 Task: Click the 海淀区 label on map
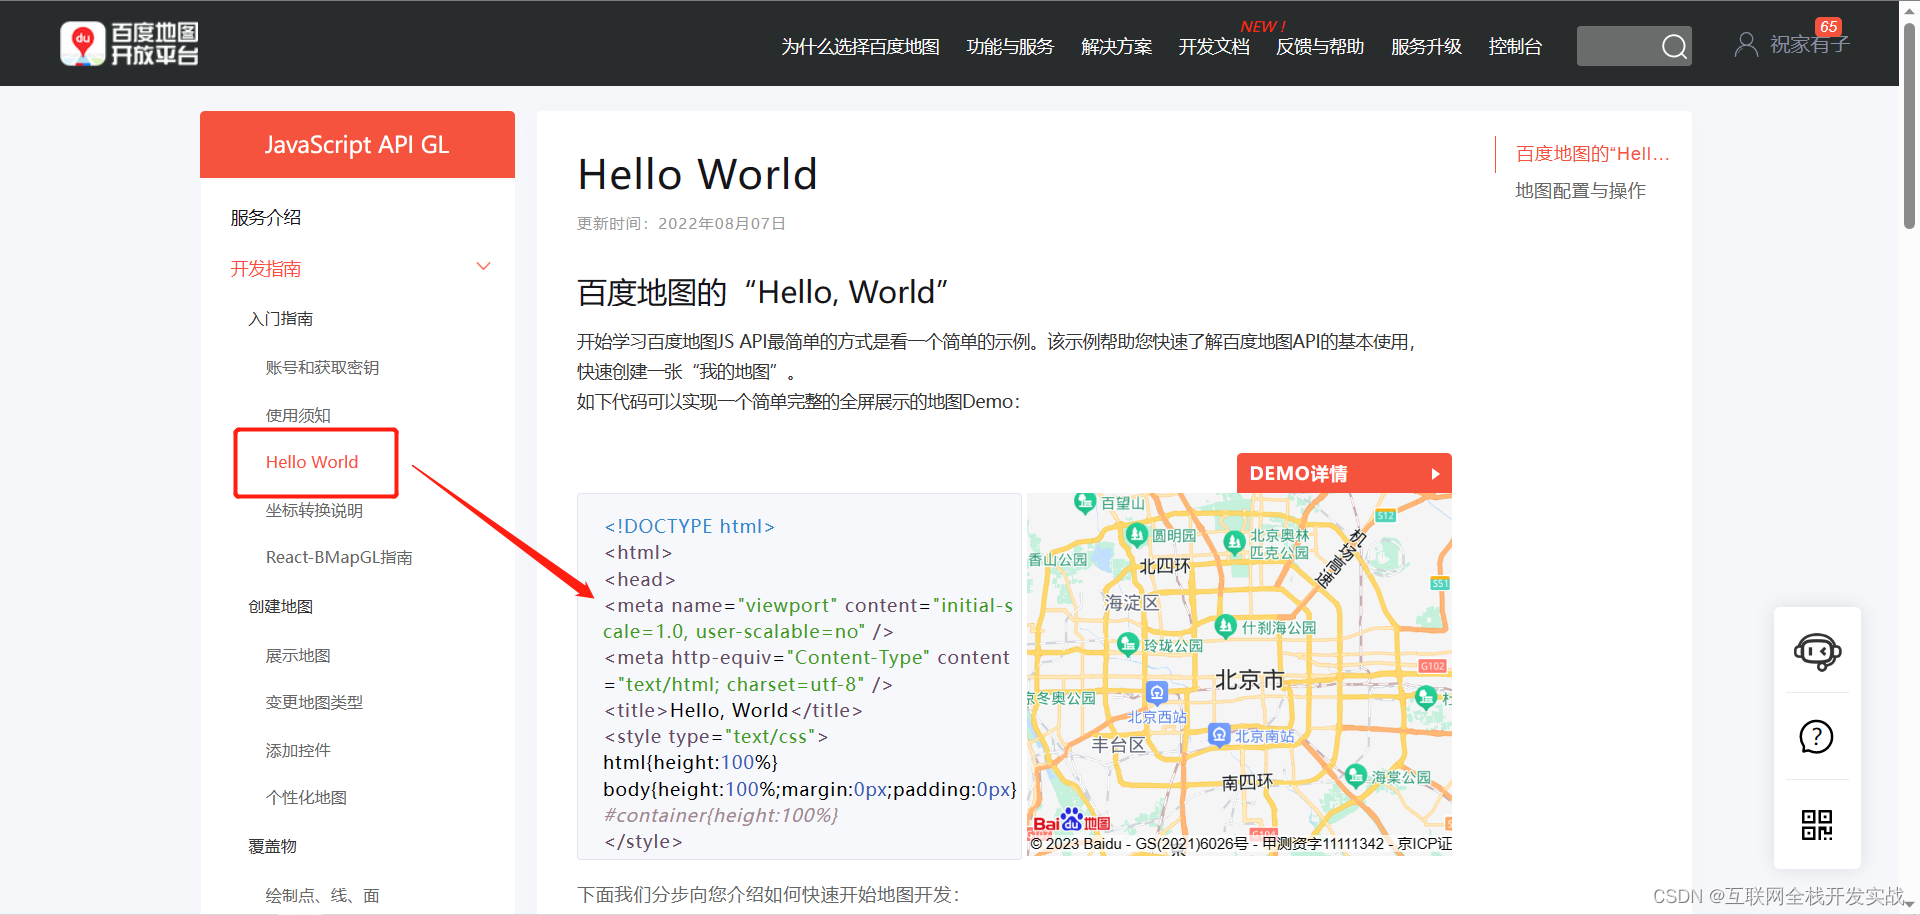1131,603
